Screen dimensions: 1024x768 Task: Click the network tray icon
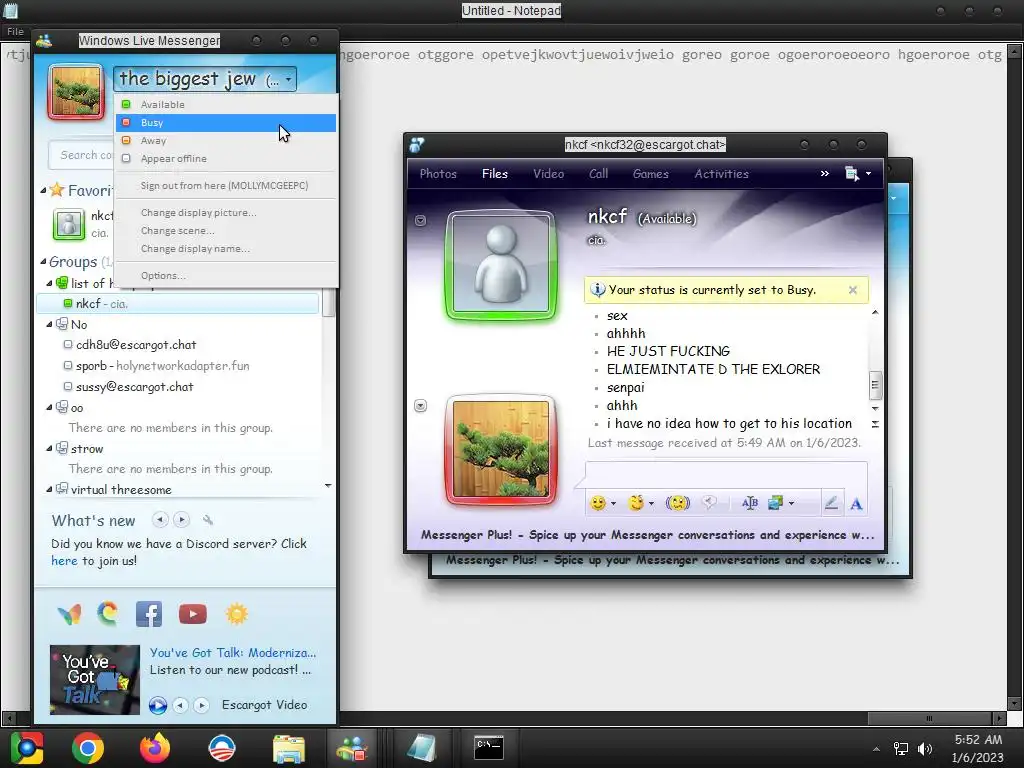point(901,748)
